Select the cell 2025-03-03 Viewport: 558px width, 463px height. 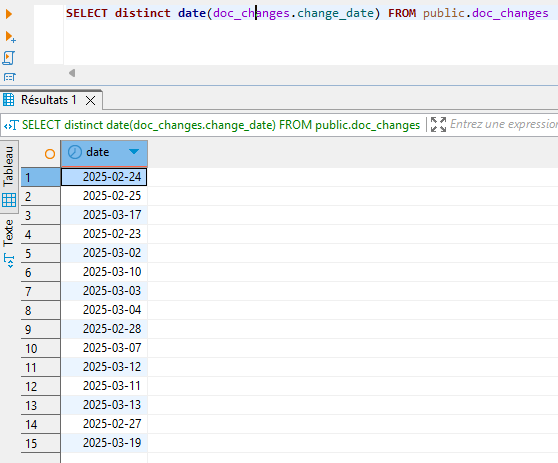tap(104, 291)
